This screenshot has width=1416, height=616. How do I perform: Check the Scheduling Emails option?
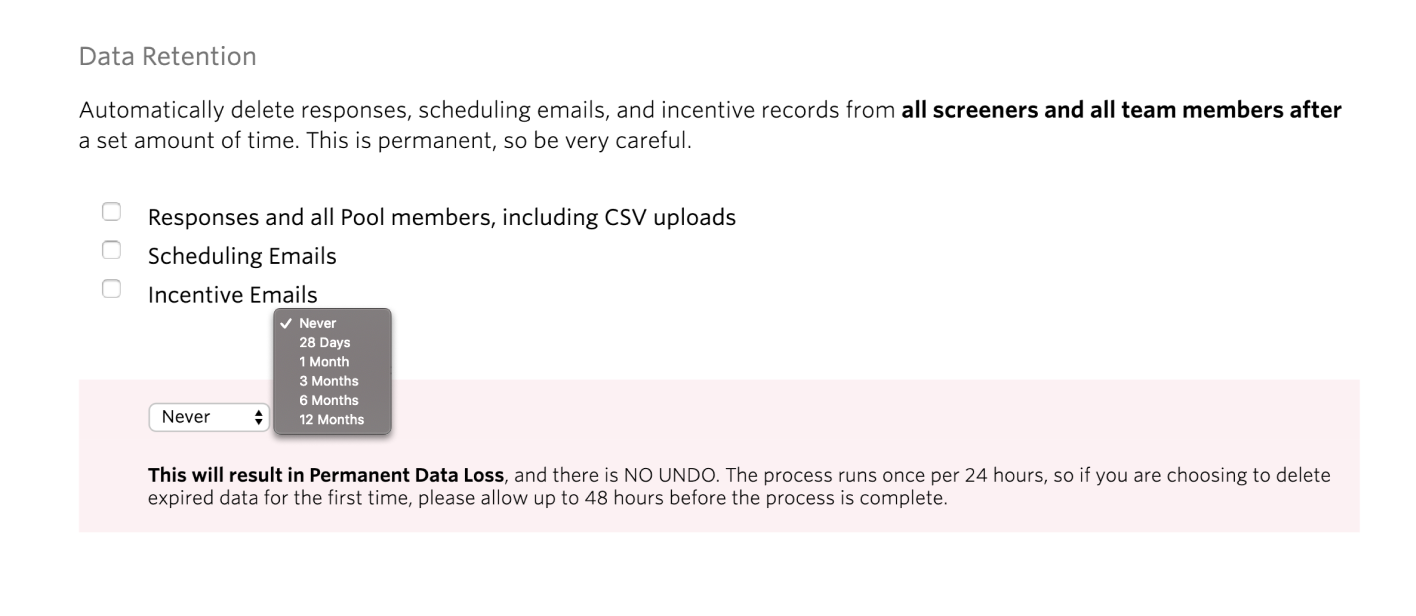tap(110, 248)
